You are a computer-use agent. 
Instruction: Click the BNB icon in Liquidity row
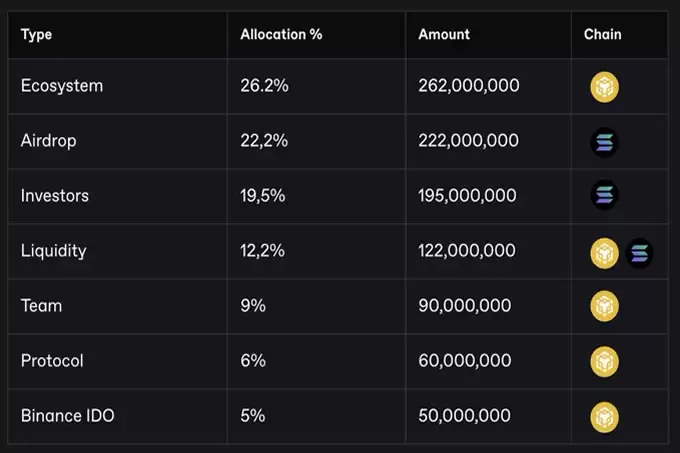(x=605, y=253)
